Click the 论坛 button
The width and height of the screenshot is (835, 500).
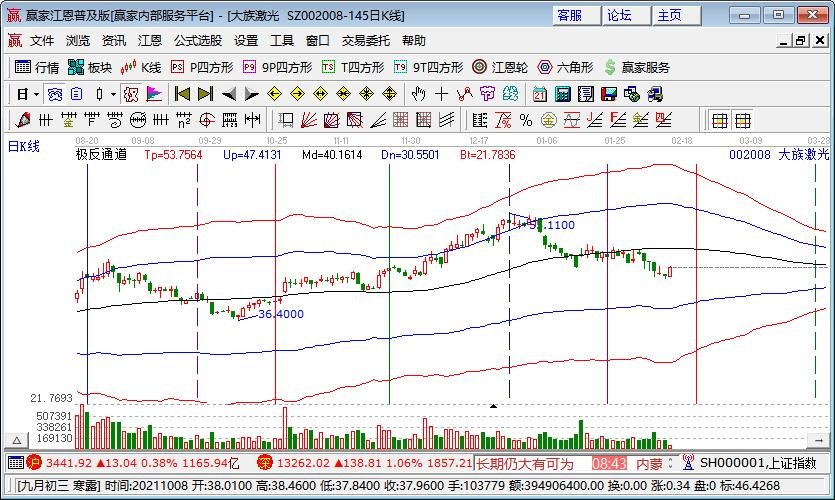tap(626, 15)
